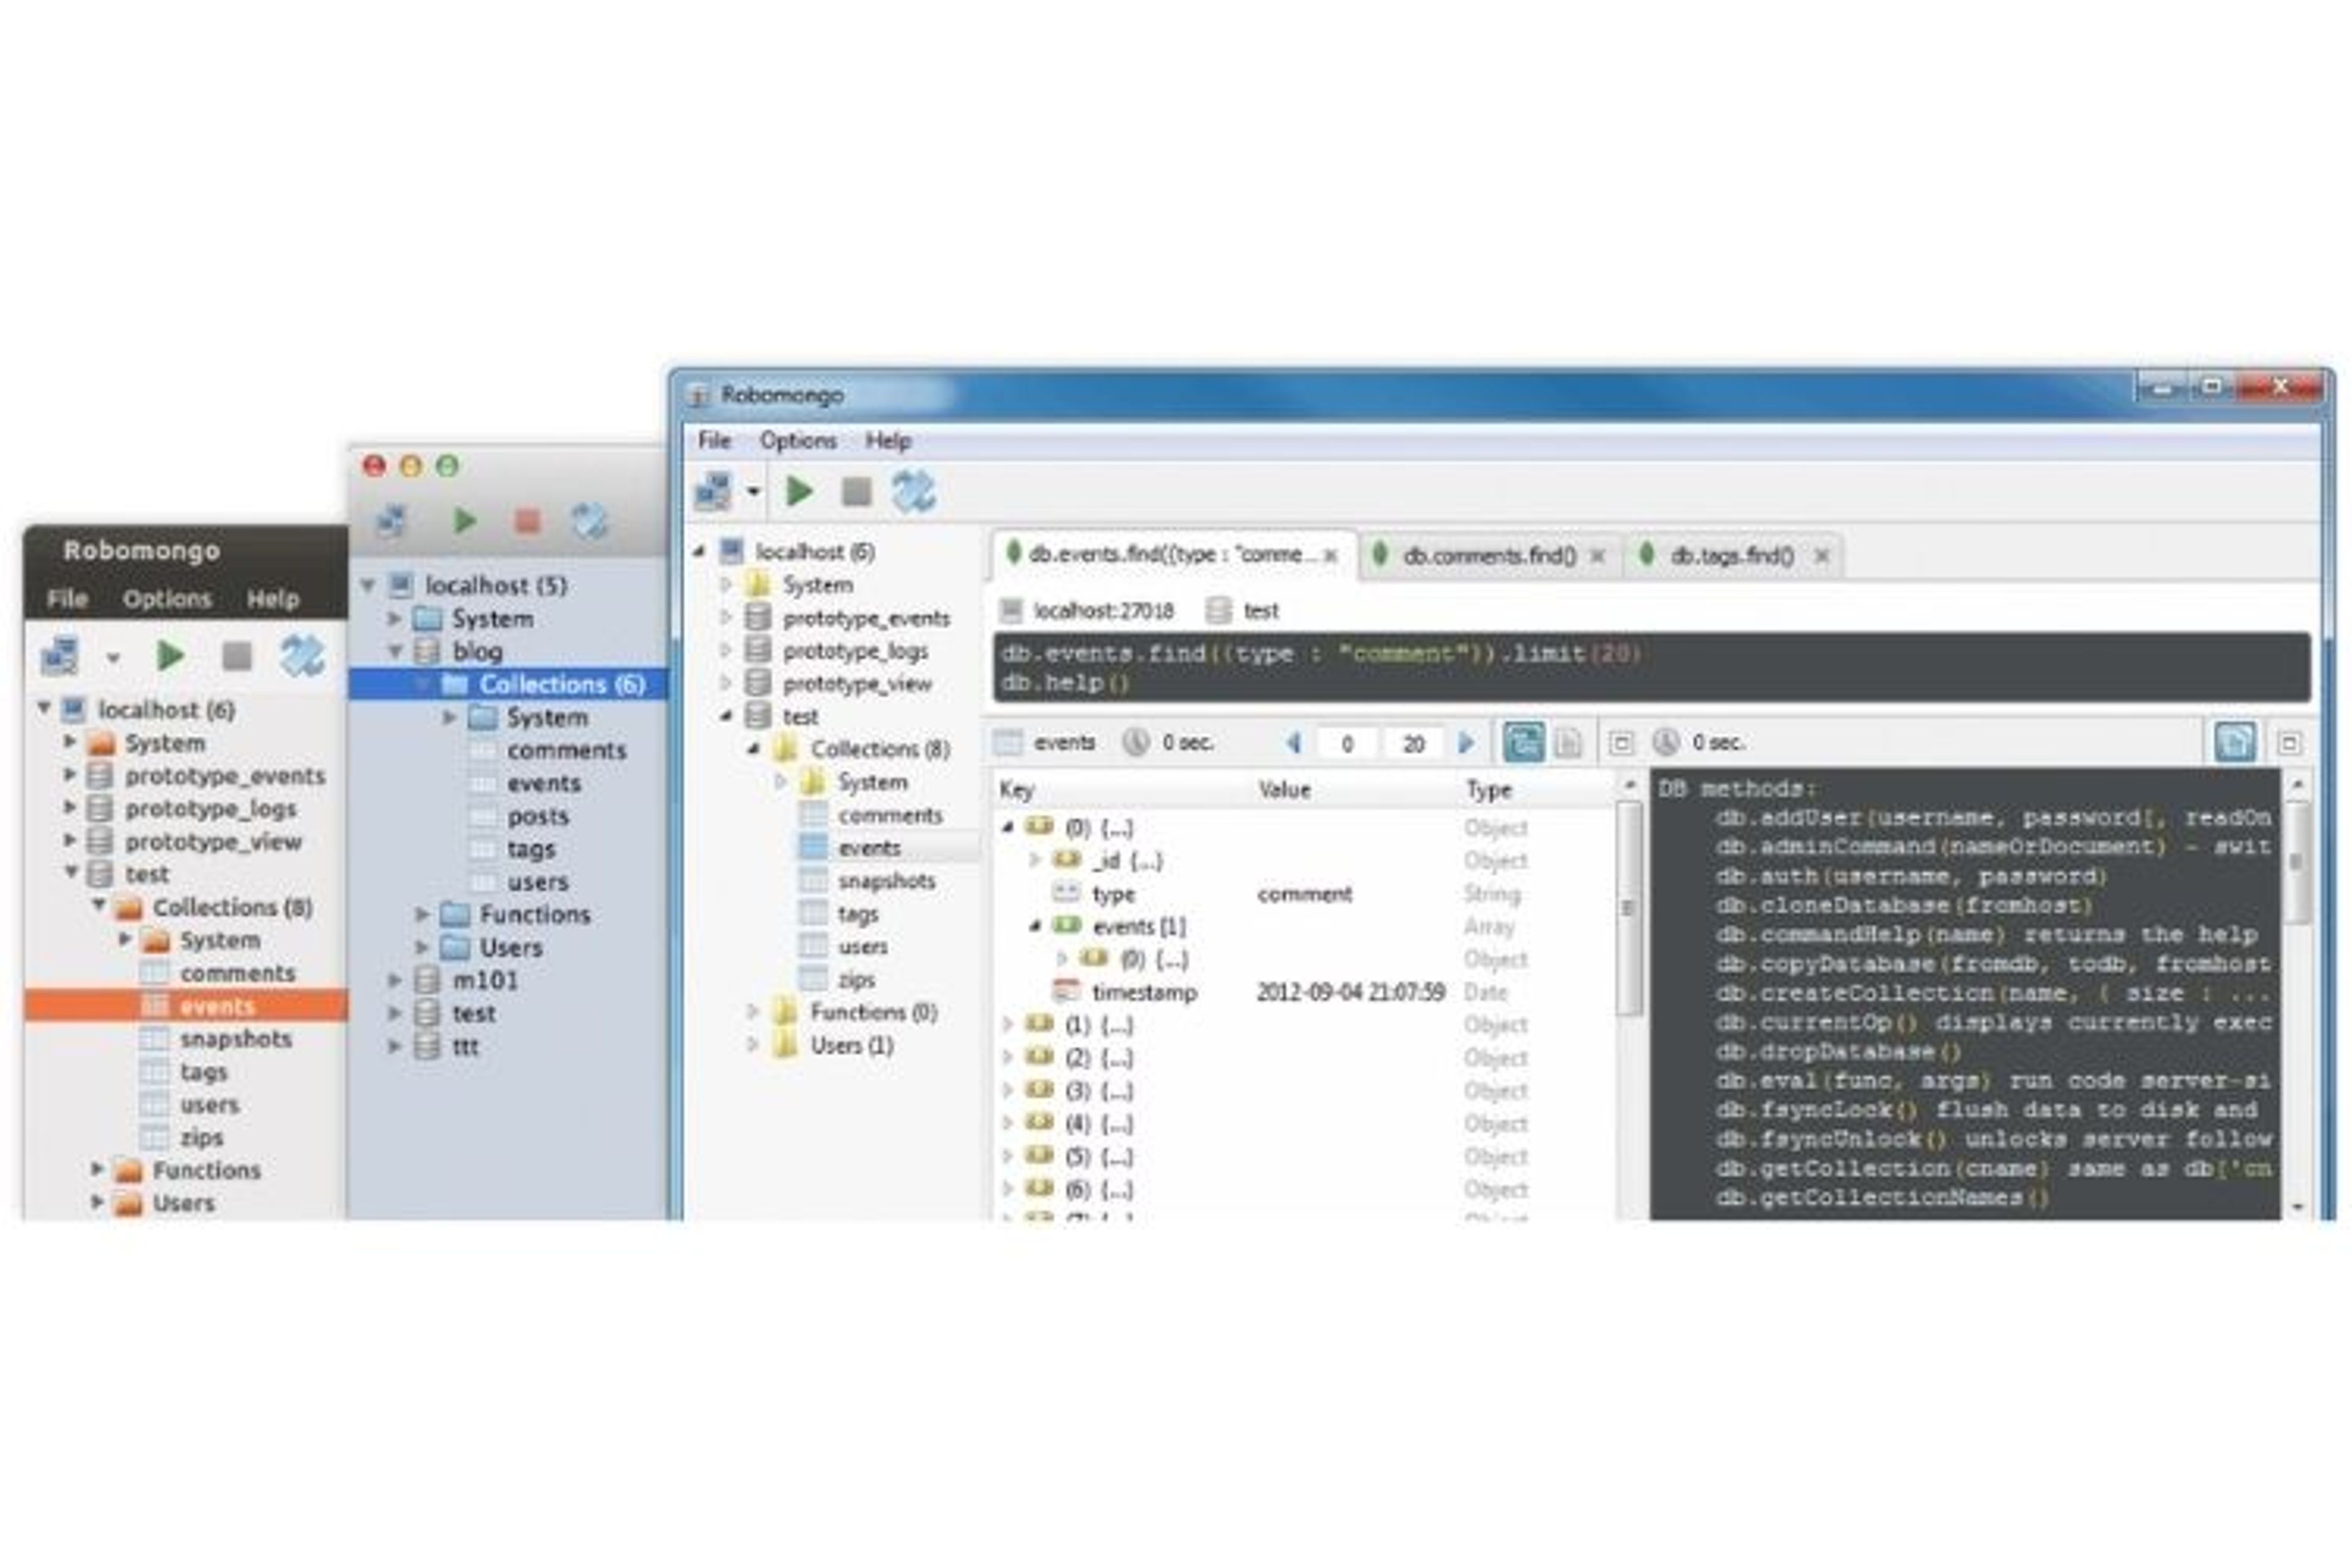Expand the _id field row
2352x1568 pixels.
1035,860
